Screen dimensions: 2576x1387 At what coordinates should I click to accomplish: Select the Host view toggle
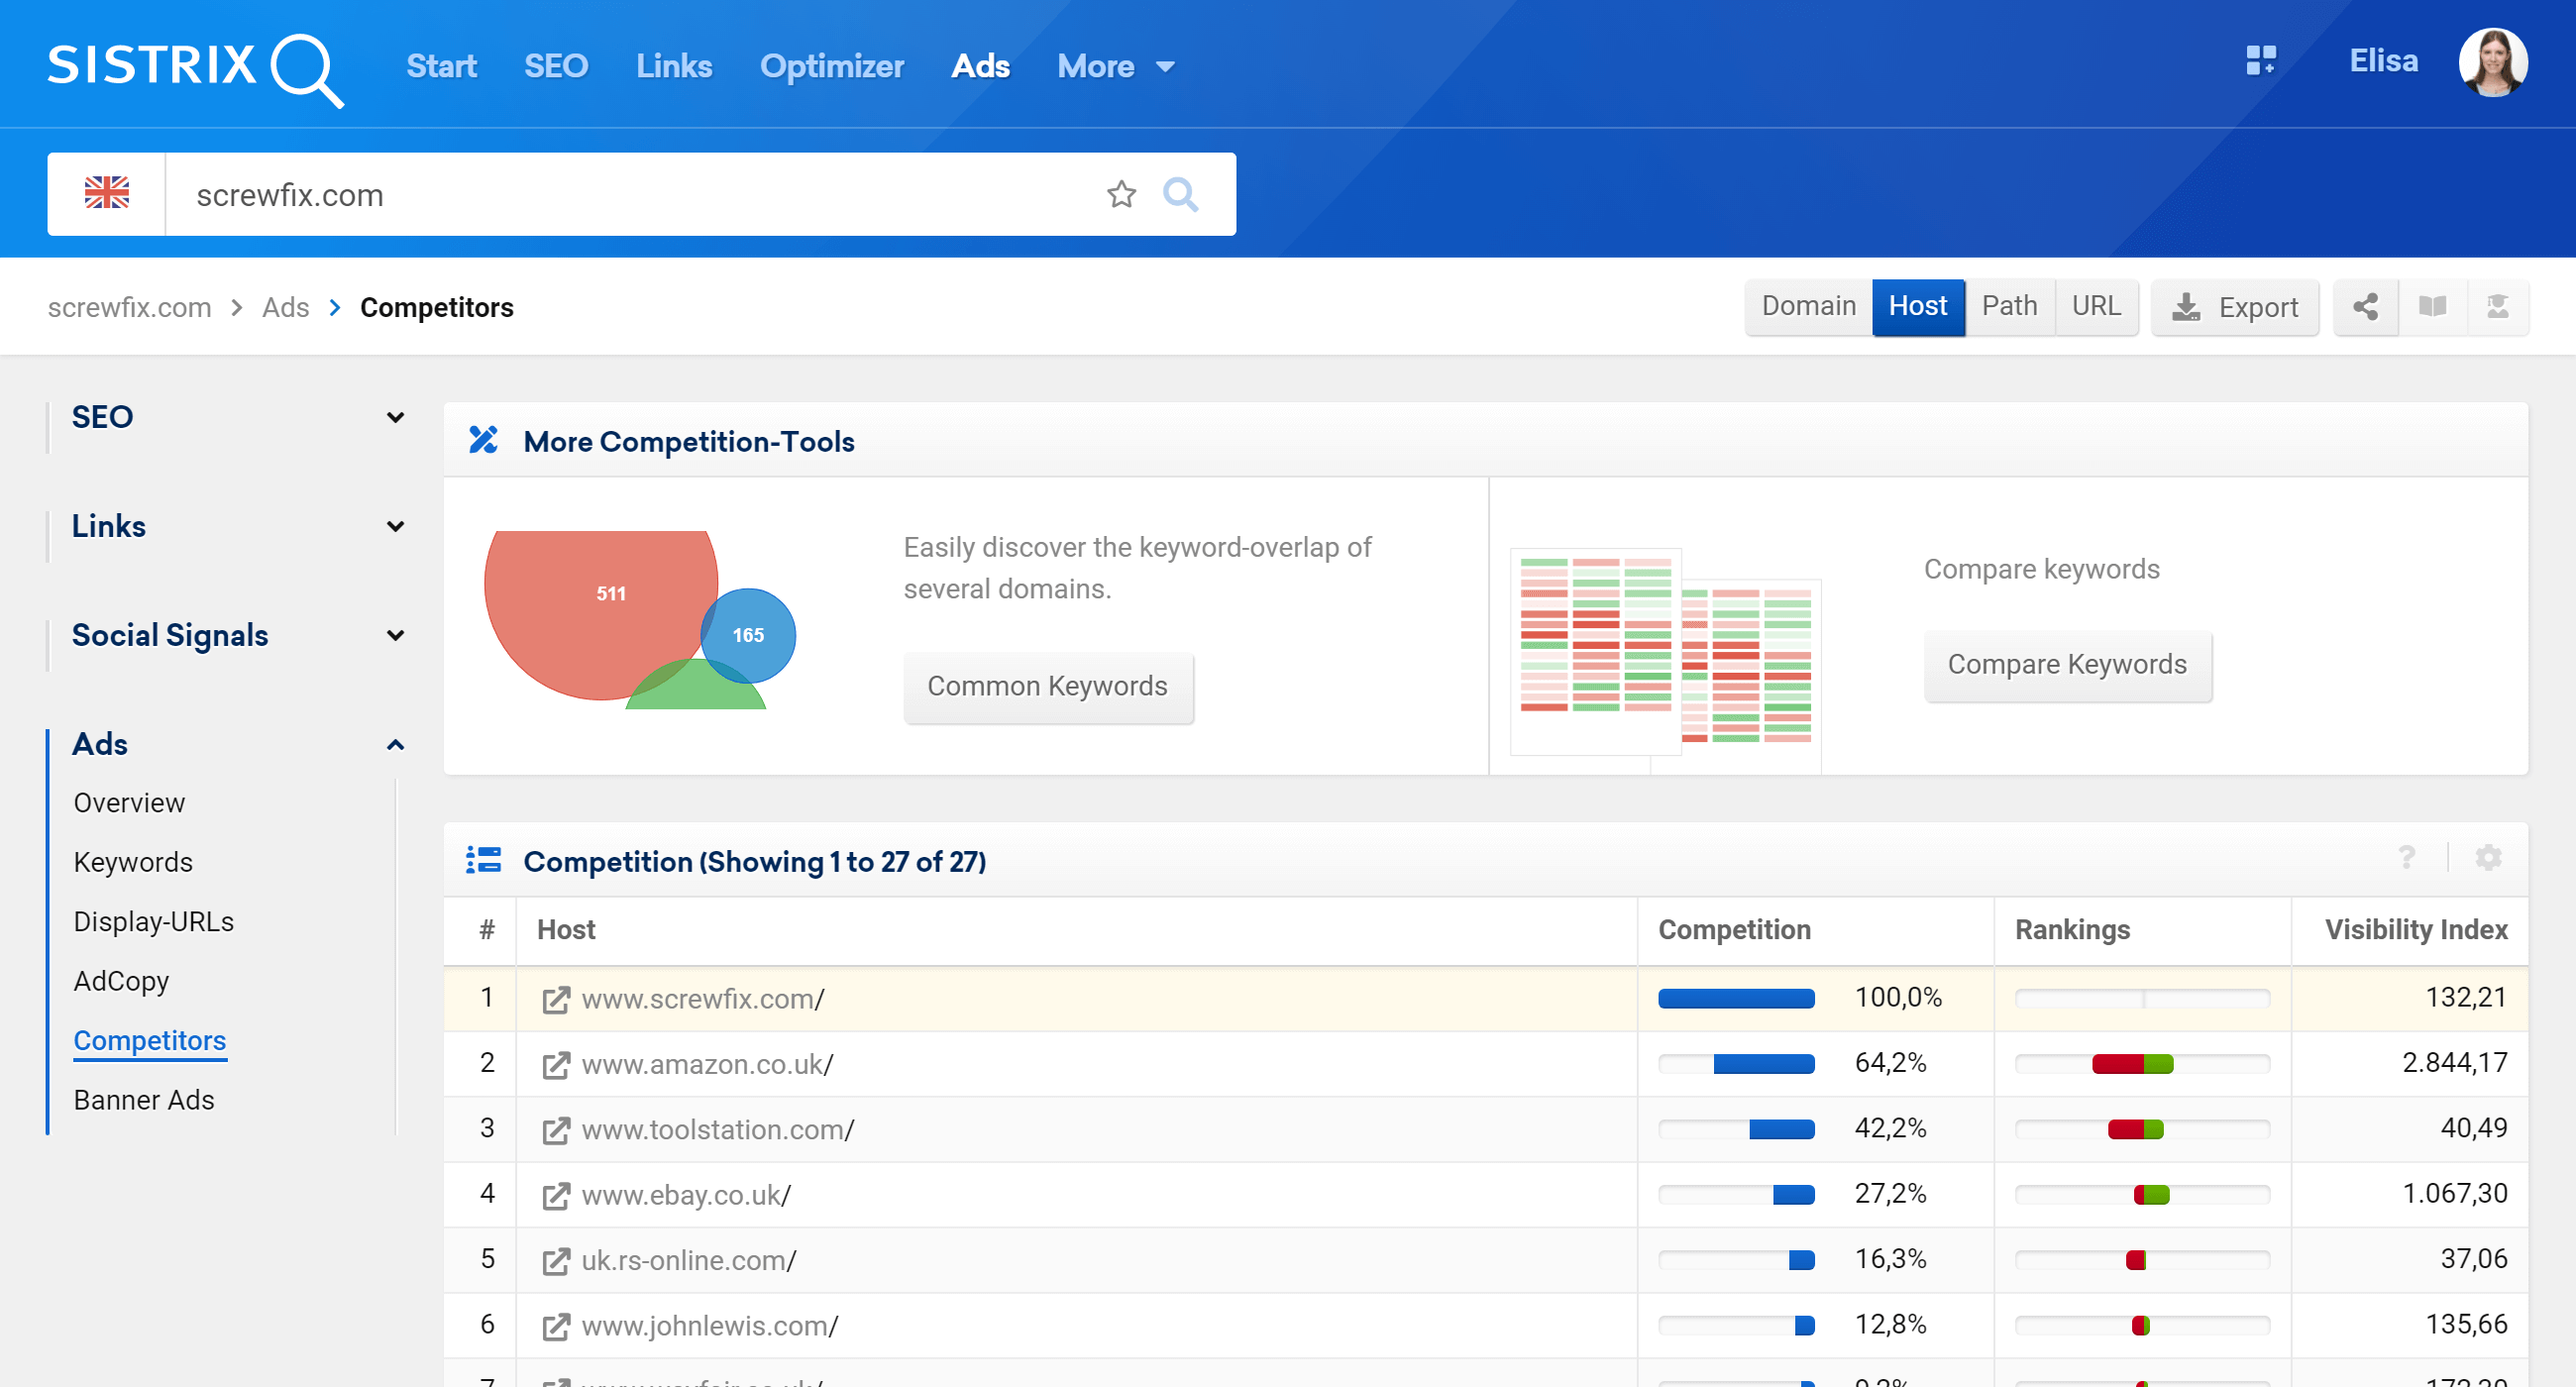pos(1917,307)
